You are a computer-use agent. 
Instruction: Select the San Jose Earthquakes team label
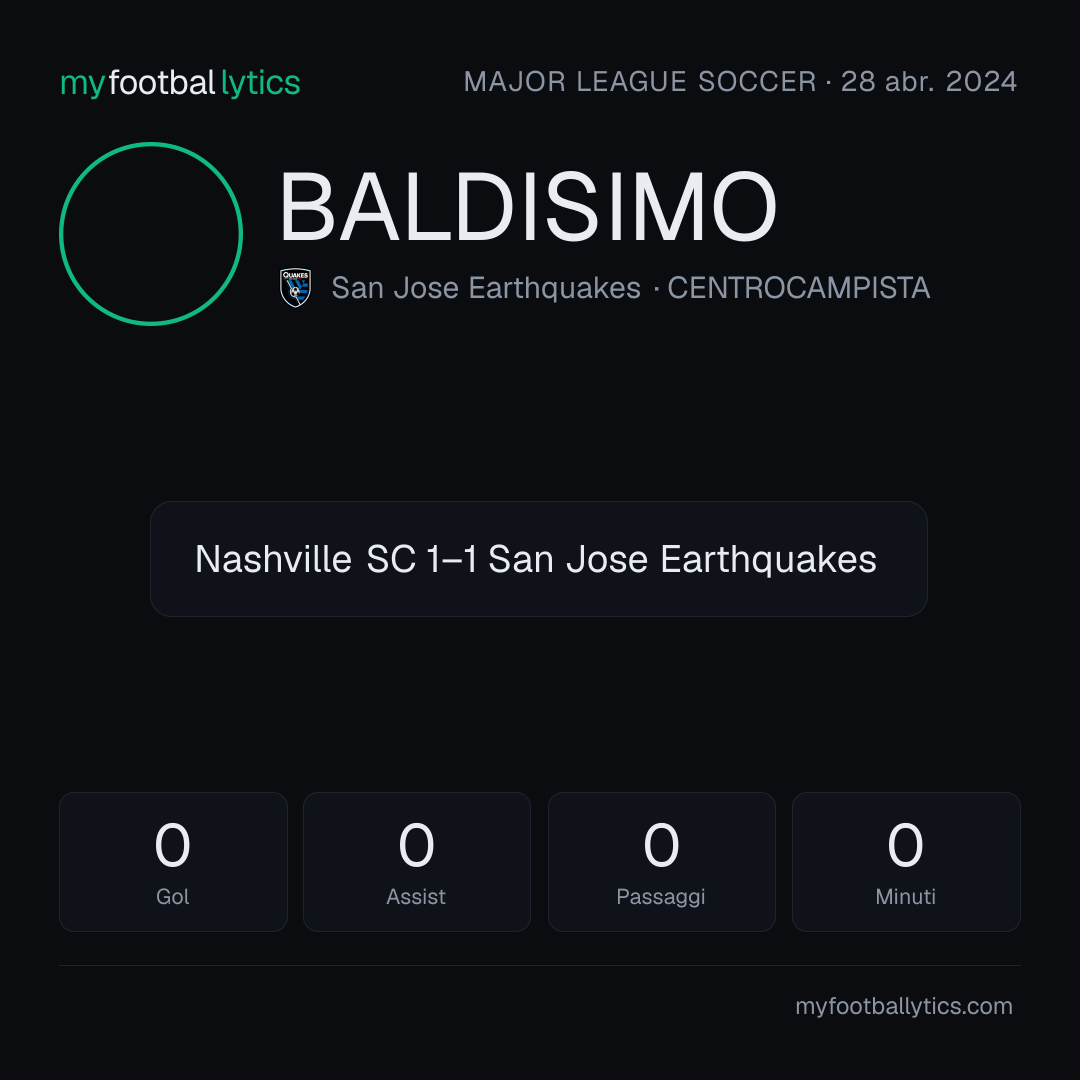click(486, 288)
